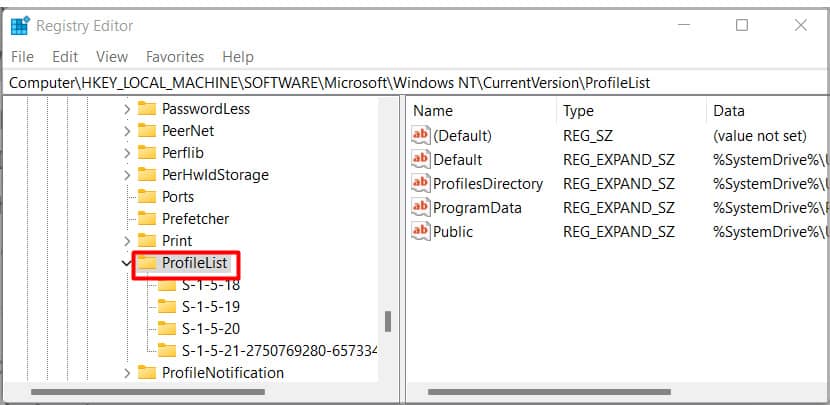Viewport: 830px width, 405px height.
Task: Maximize the Registry Editor window
Action: [742, 25]
